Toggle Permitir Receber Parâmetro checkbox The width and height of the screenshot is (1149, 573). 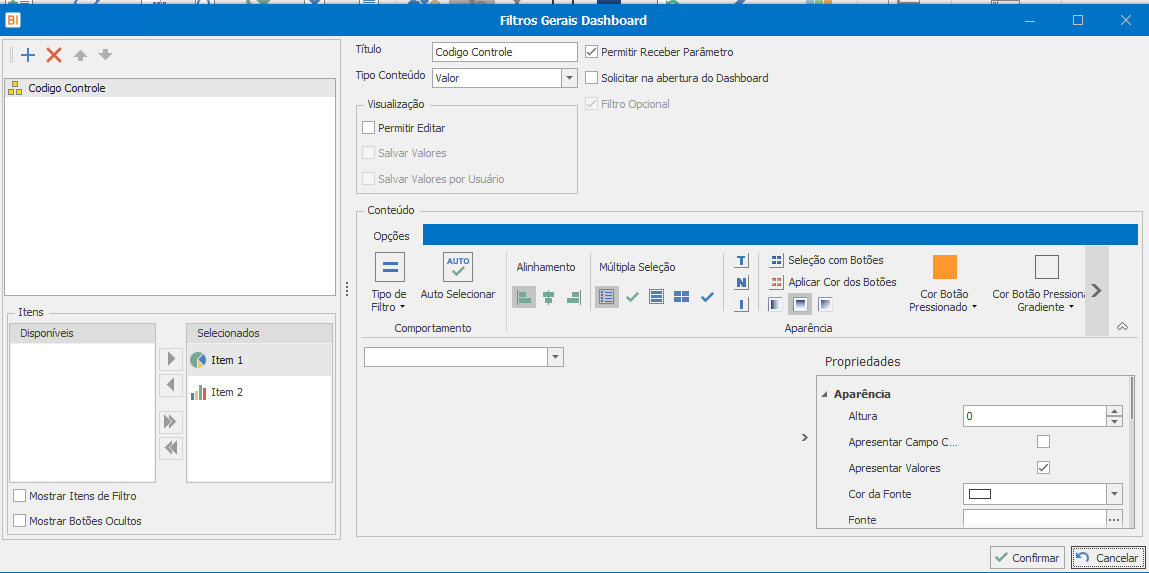pos(592,52)
